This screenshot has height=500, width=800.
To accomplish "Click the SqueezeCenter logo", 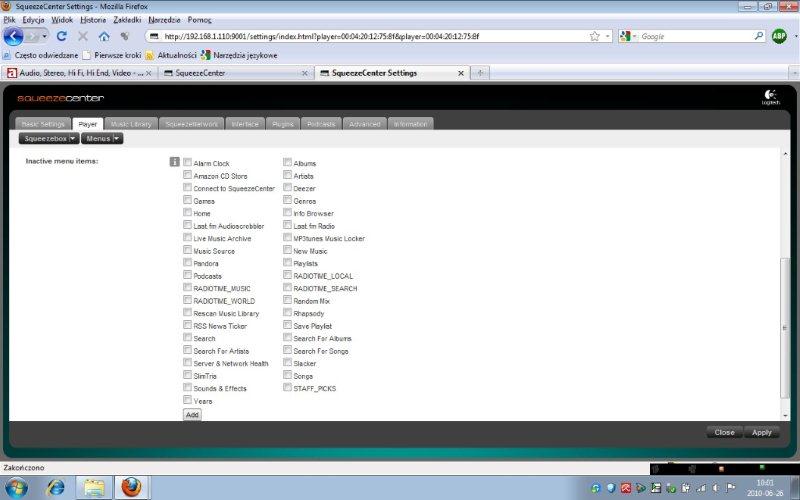I will 61,98.
